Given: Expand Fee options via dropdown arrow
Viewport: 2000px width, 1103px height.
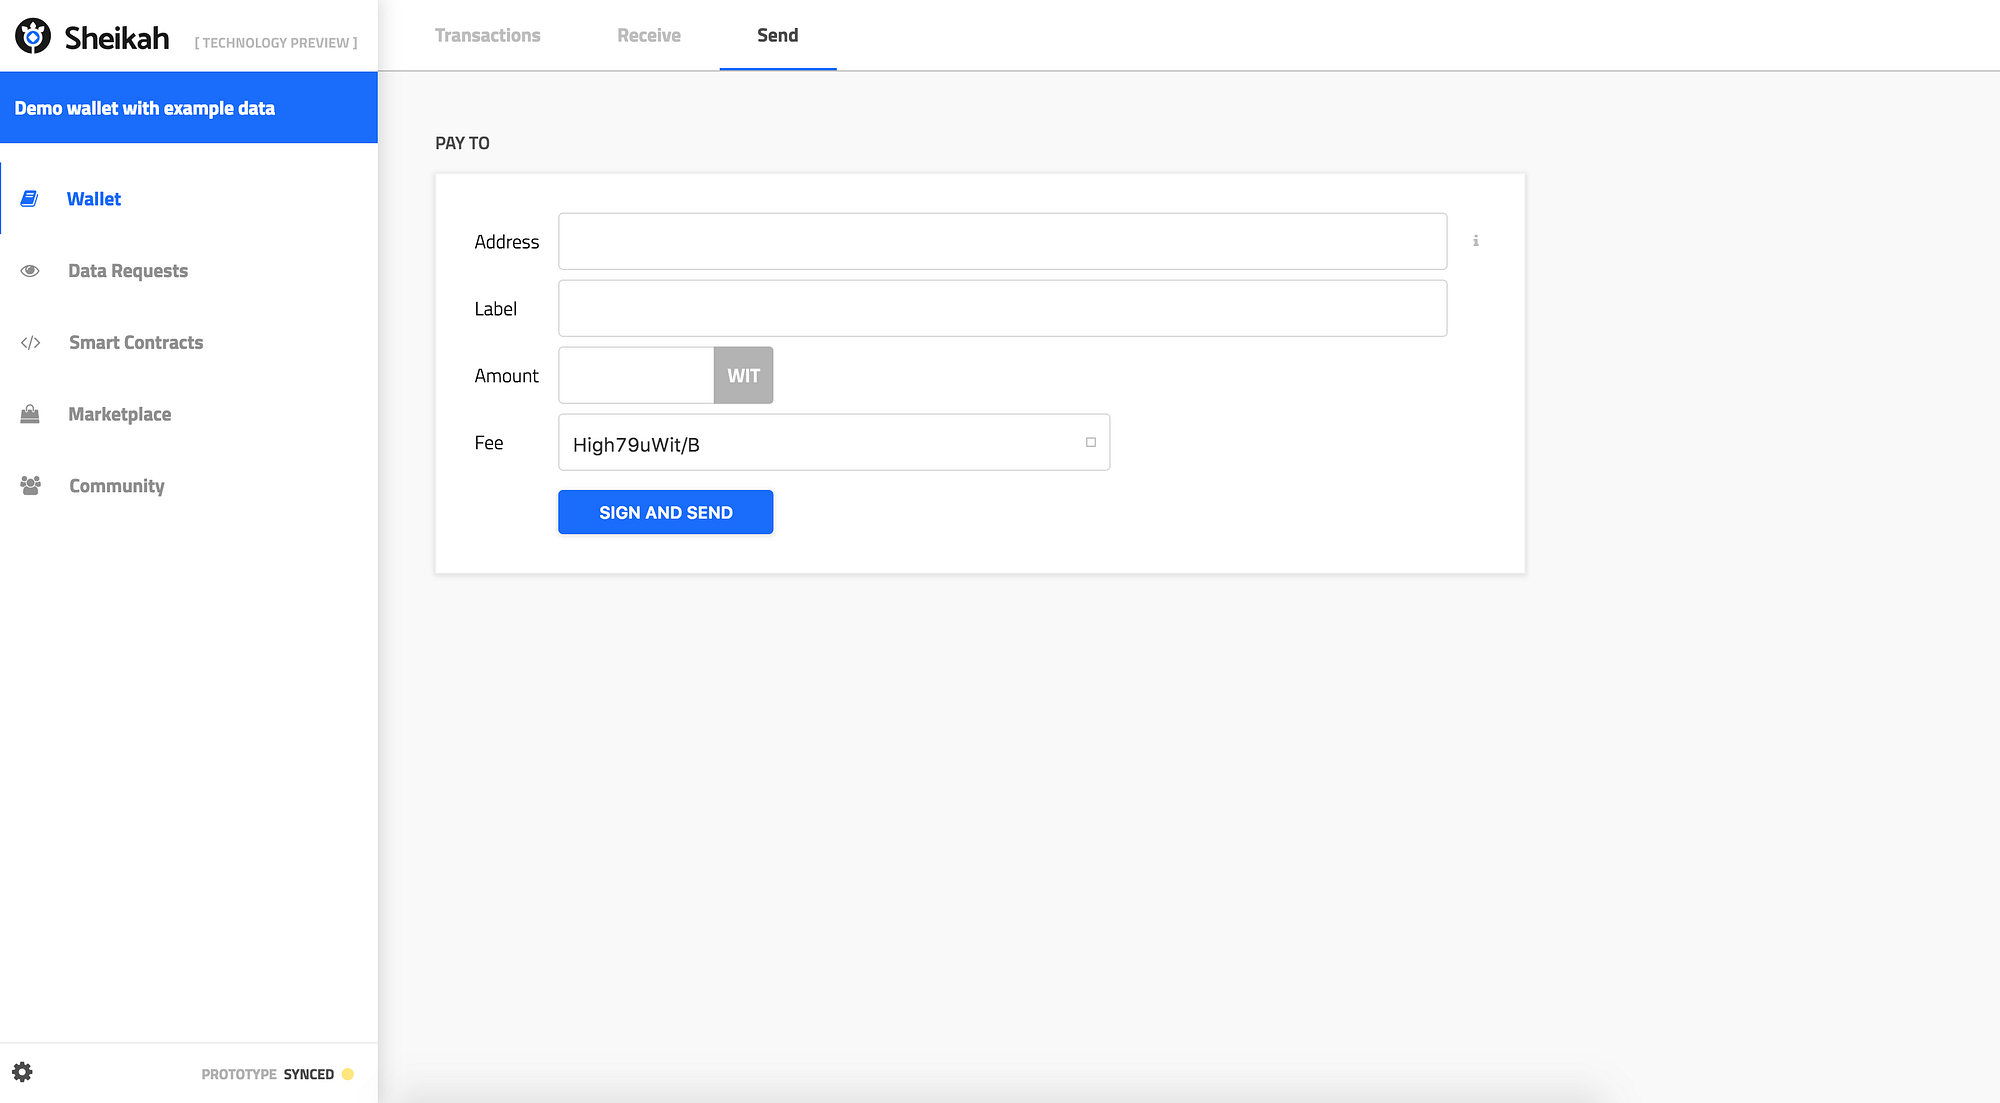Looking at the screenshot, I should coord(1090,442).
